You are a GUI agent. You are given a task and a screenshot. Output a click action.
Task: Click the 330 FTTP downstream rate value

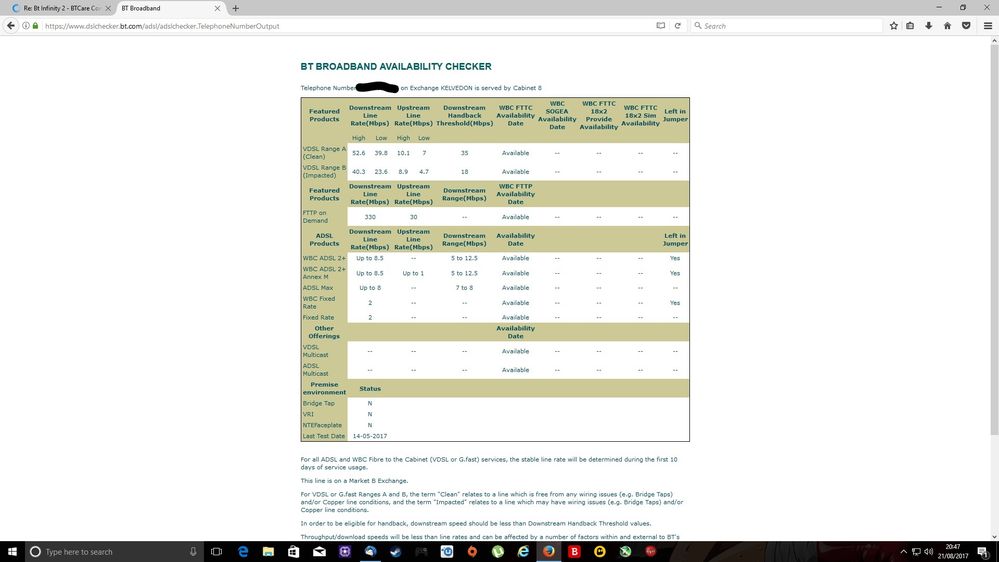[370, 217]
